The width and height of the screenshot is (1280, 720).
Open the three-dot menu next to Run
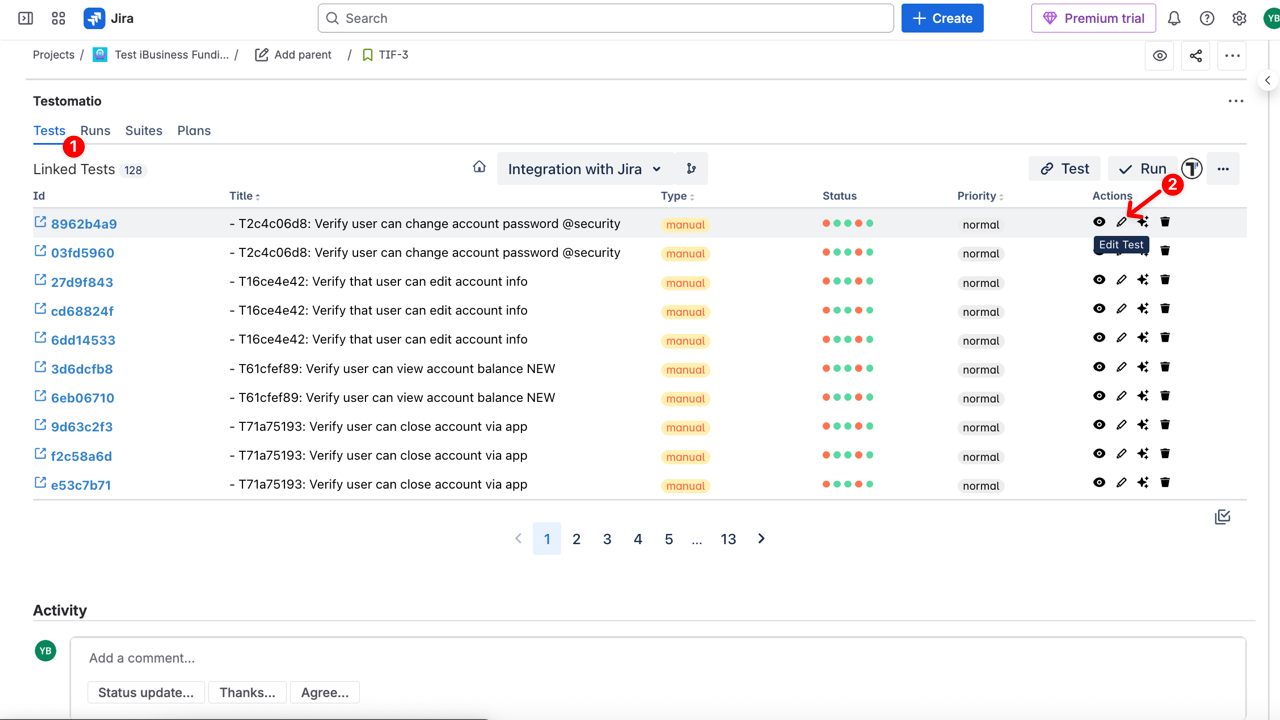coord(1223,169)
